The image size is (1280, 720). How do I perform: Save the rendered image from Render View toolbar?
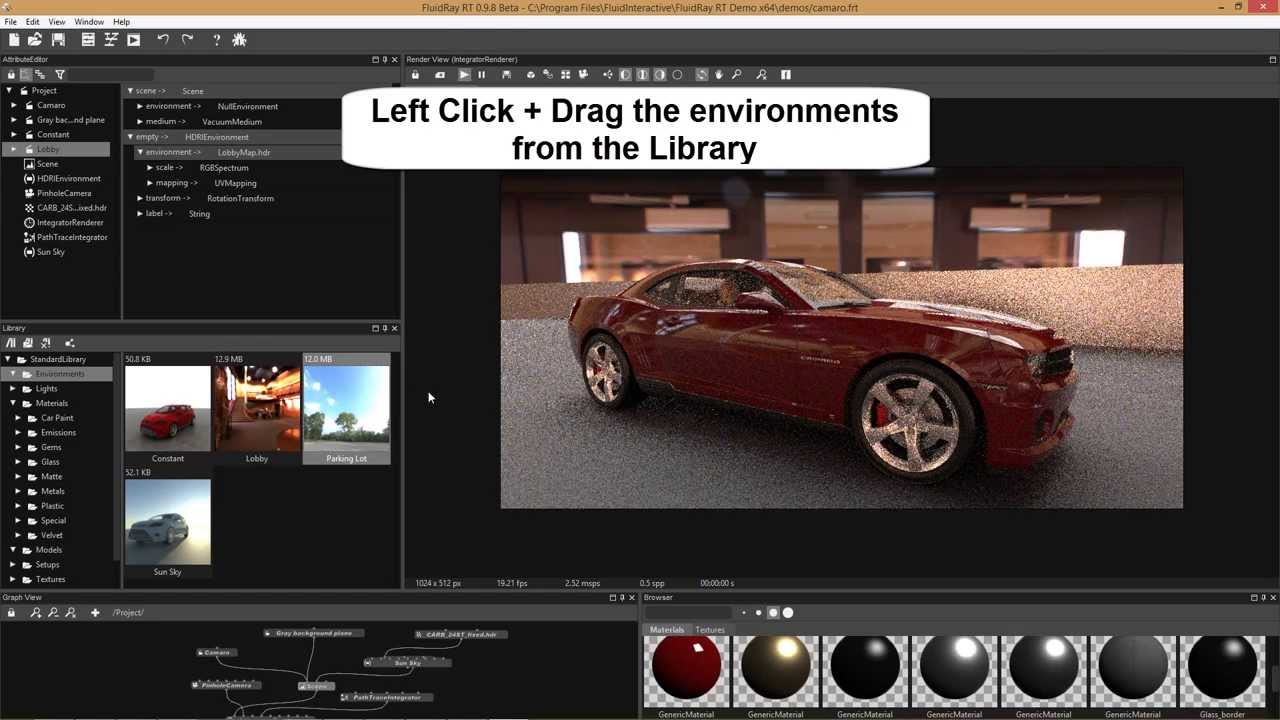(506, 74)
